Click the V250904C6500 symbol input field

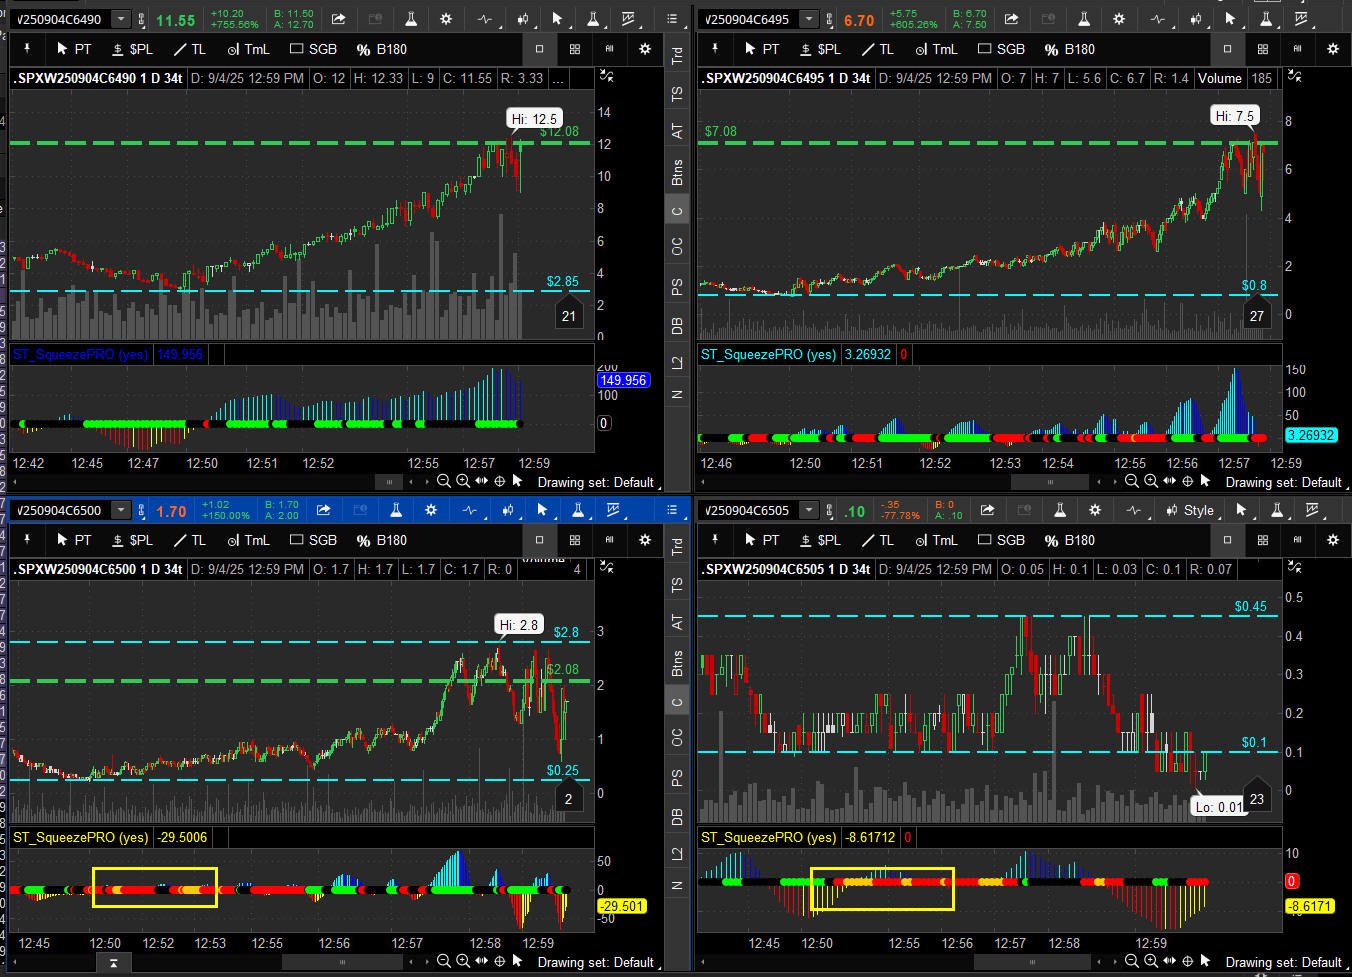[58, 510]
